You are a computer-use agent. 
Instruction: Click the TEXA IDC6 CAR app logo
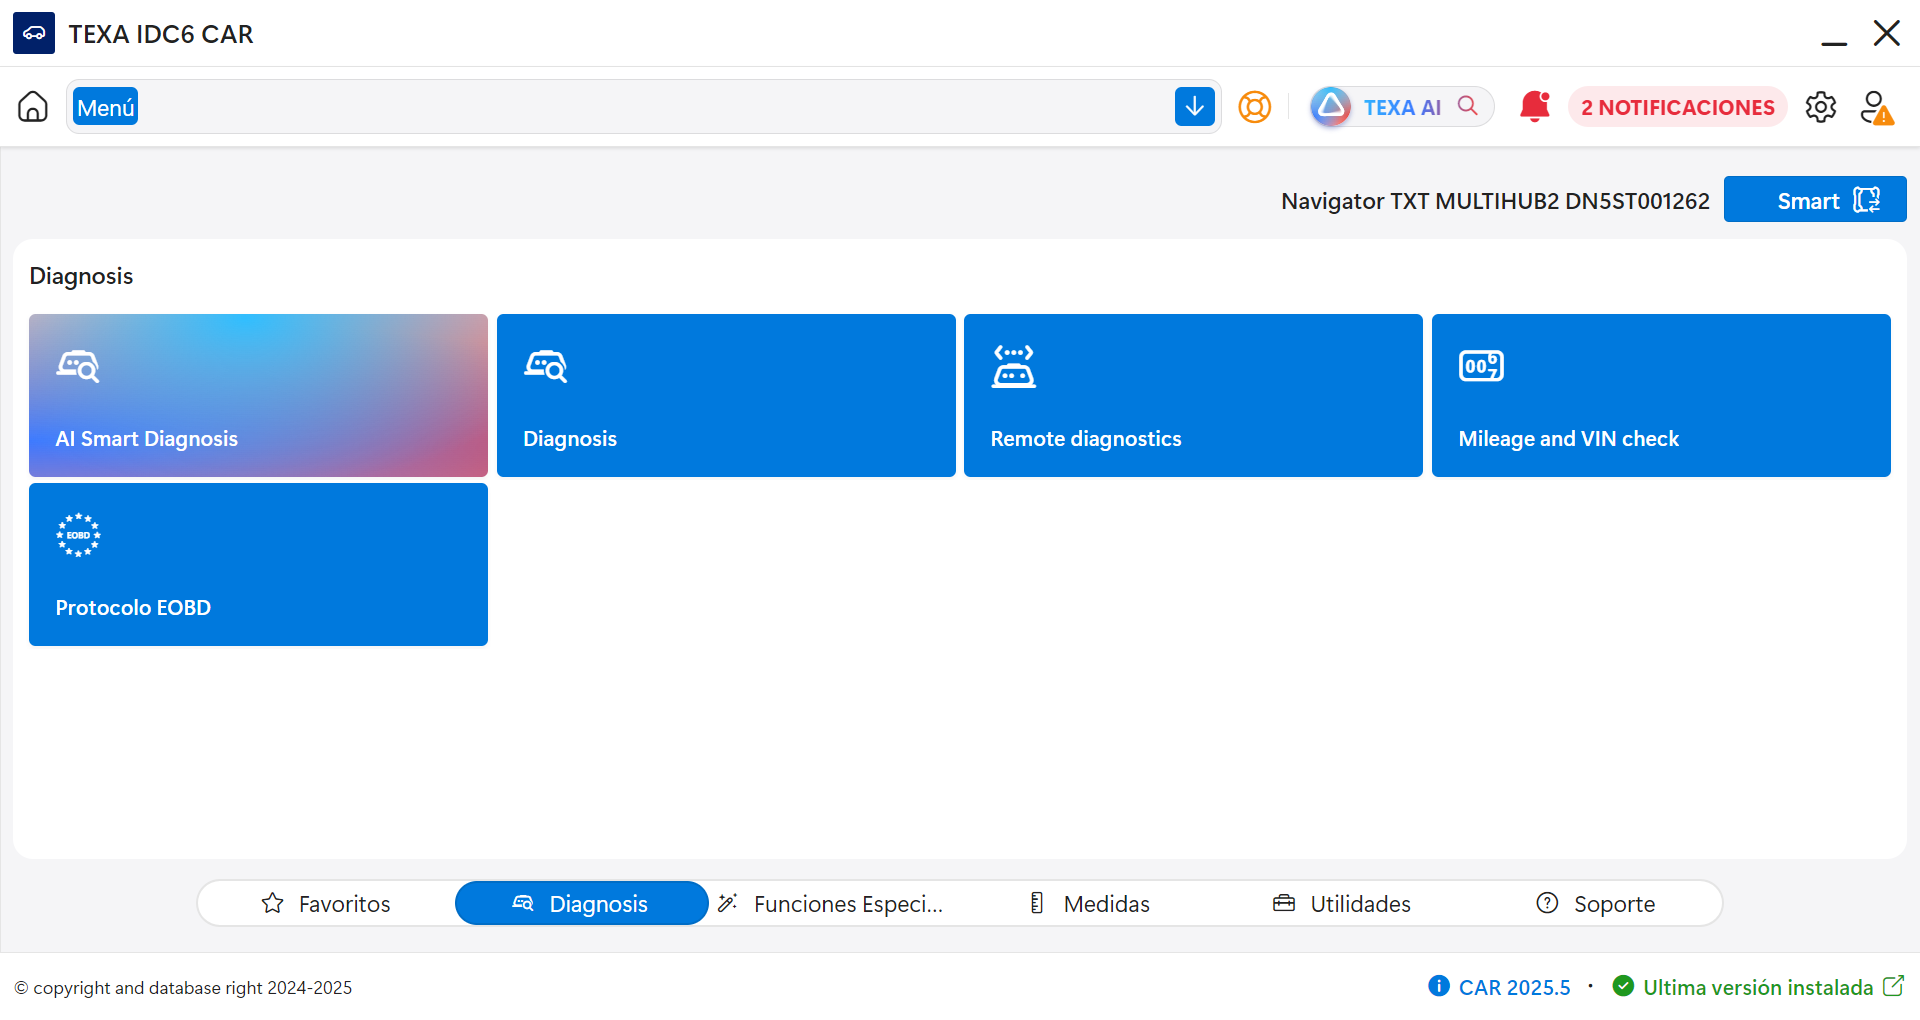pos(34,33)
